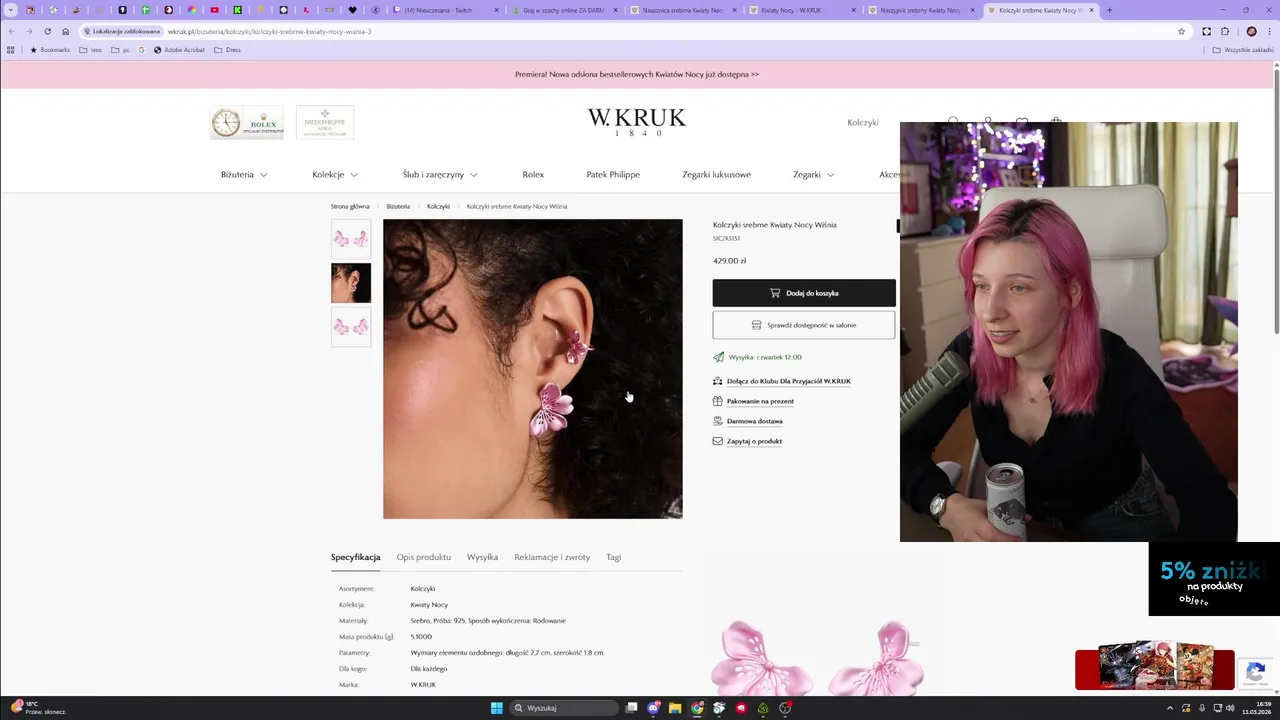Click the Rolex official distributor badge
Screen dimensions: 1280x720
coord(246,123)
